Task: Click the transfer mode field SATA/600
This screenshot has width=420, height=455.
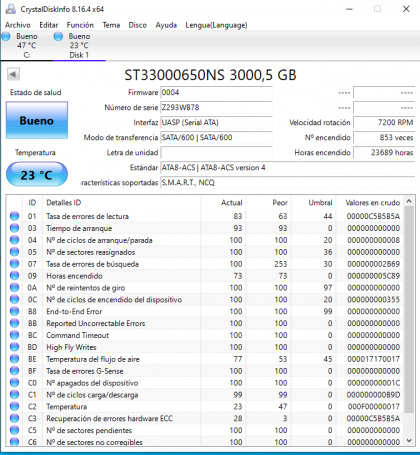Action: coord(216,137)
